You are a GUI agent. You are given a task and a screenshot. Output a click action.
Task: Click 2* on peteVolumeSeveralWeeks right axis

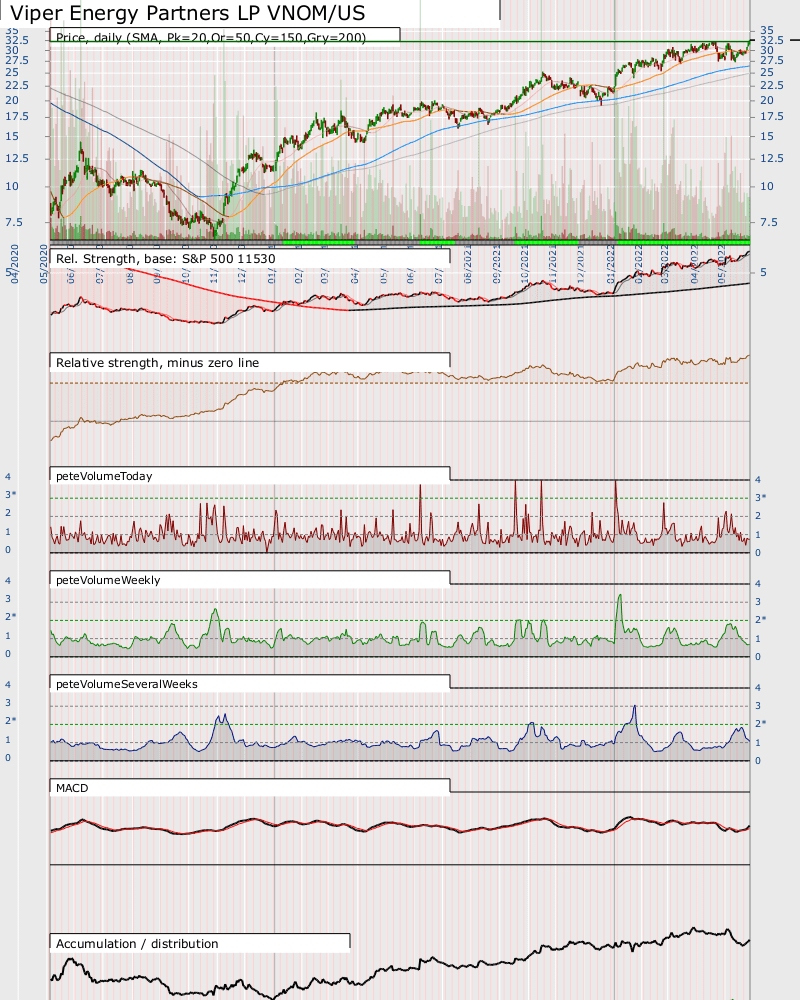click(x=760, y=723)
